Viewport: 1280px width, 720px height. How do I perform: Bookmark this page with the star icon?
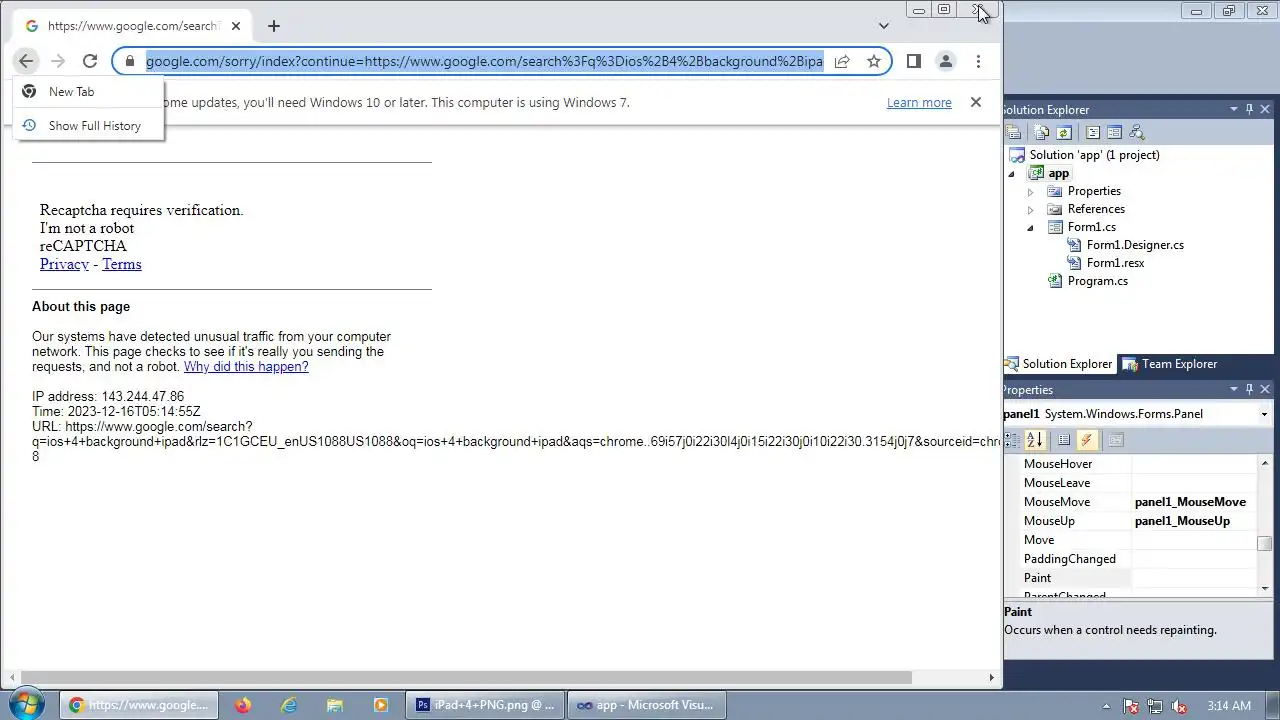[873, 61]
